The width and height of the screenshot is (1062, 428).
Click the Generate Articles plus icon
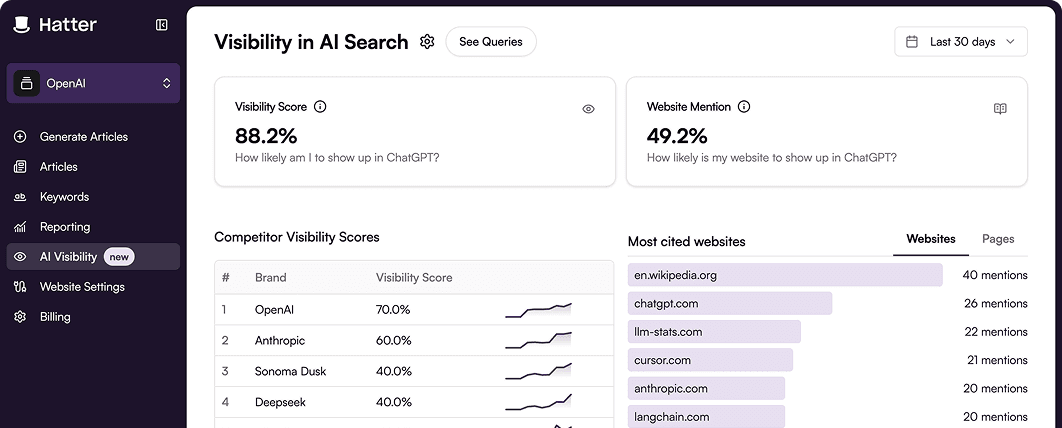(20, 137)
